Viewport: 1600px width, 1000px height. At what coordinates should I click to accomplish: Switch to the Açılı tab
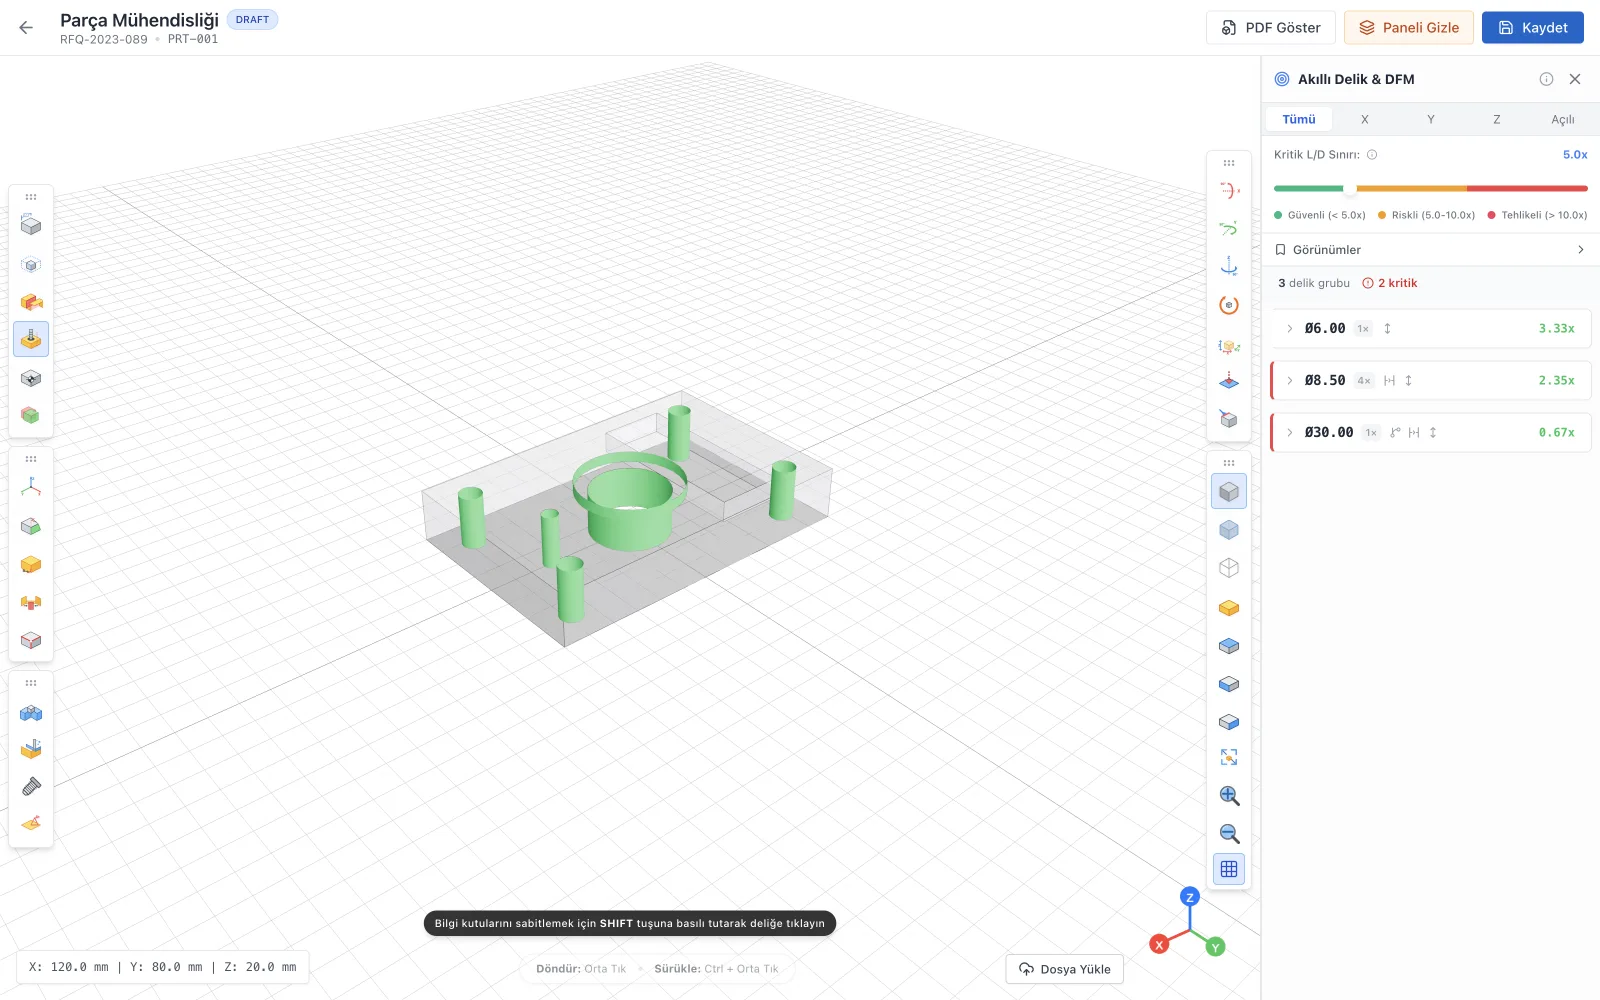pyautogui.click(x=1562, y=119)
